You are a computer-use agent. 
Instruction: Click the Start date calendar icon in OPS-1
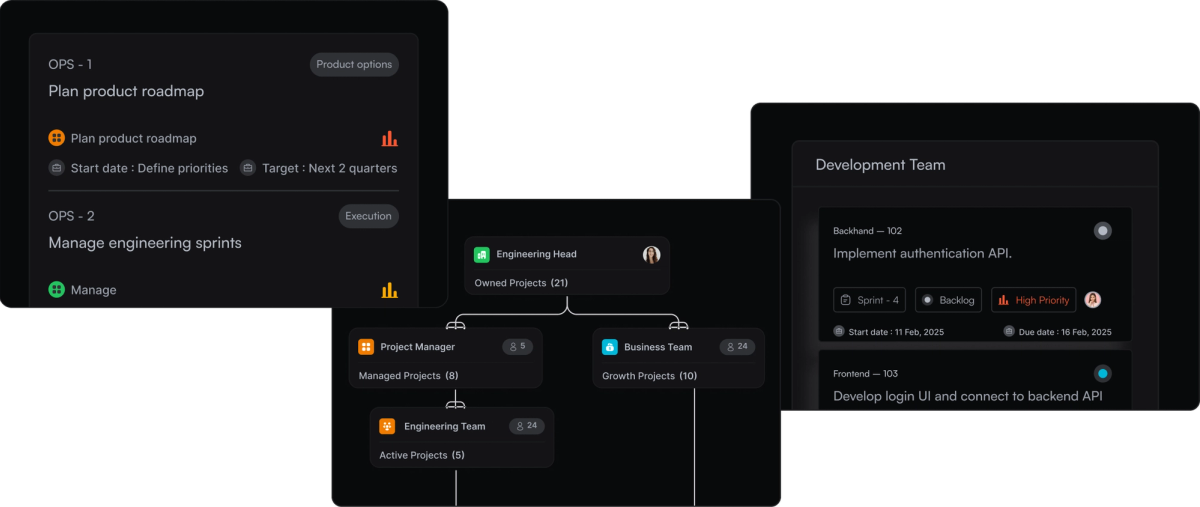click(57, 168)
